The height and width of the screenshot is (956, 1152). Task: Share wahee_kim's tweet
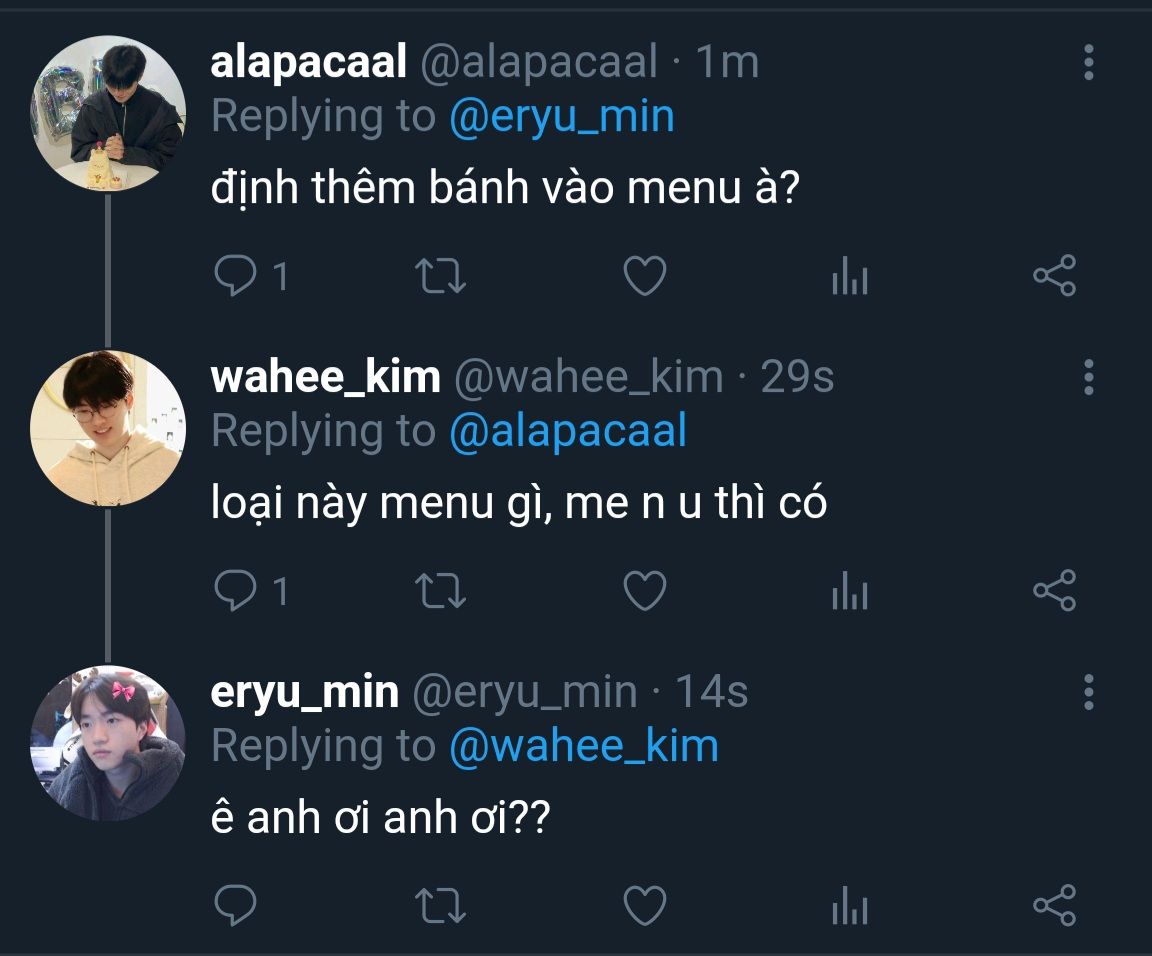(1054, 591)
